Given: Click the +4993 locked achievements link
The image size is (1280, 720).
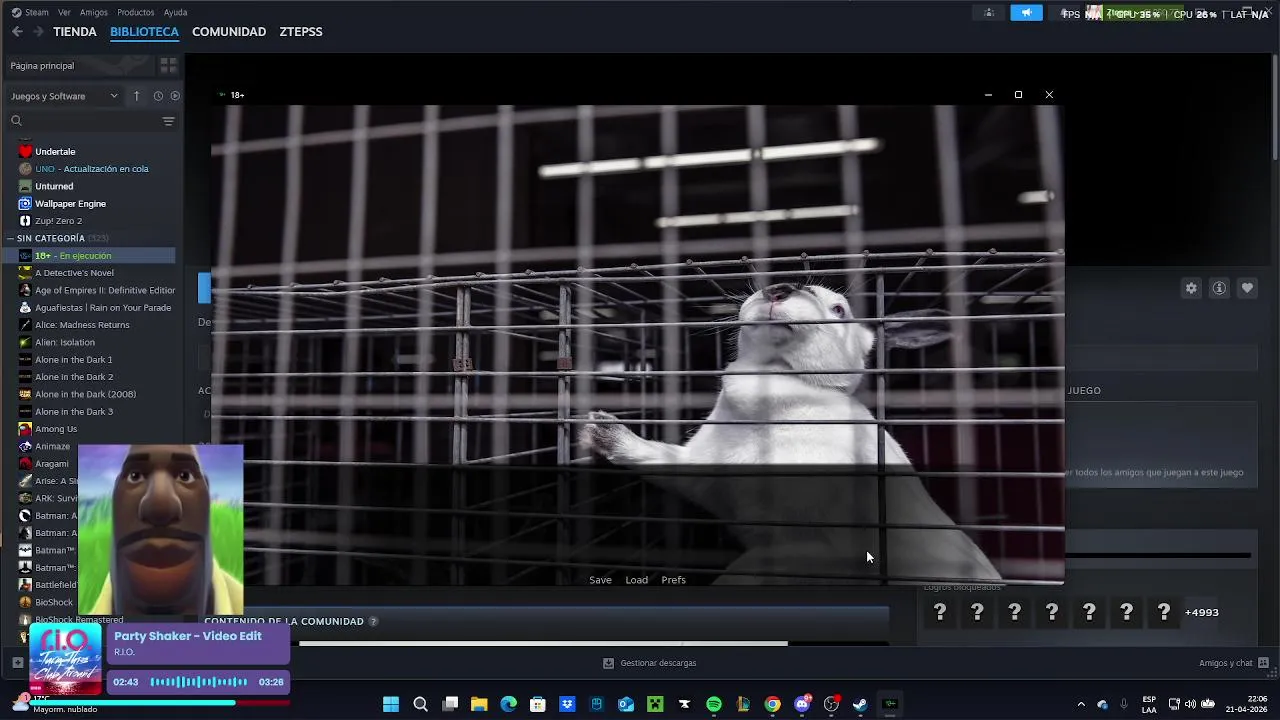Looking at the screenshot, I should click(1202, 613).
